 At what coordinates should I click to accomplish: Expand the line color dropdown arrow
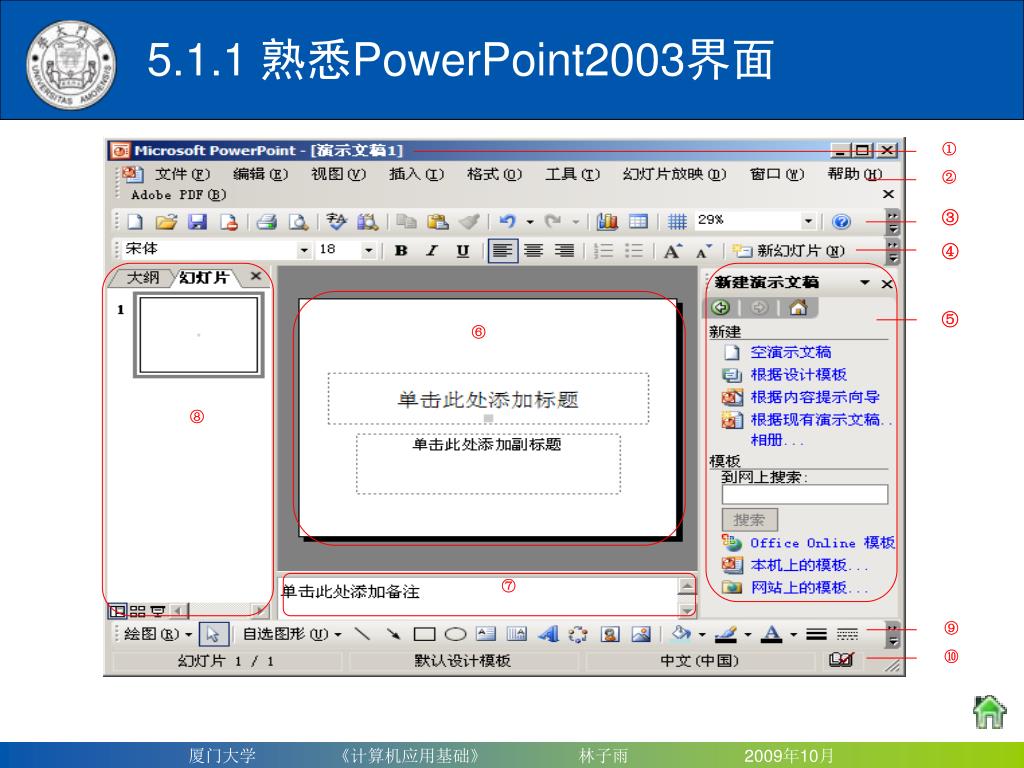tap(748, 634)
